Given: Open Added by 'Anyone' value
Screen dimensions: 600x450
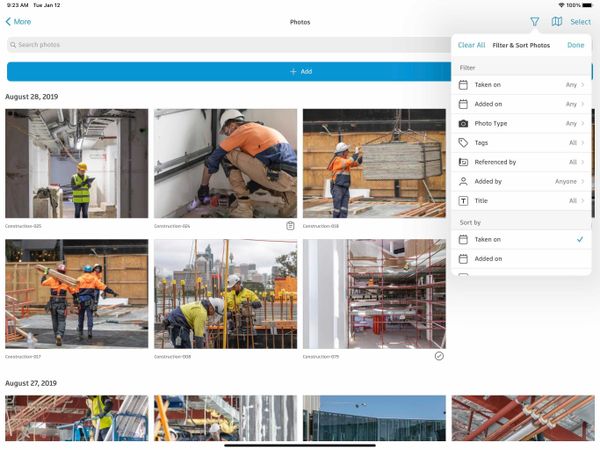Looking at the screenshot, I should point(566,181).
